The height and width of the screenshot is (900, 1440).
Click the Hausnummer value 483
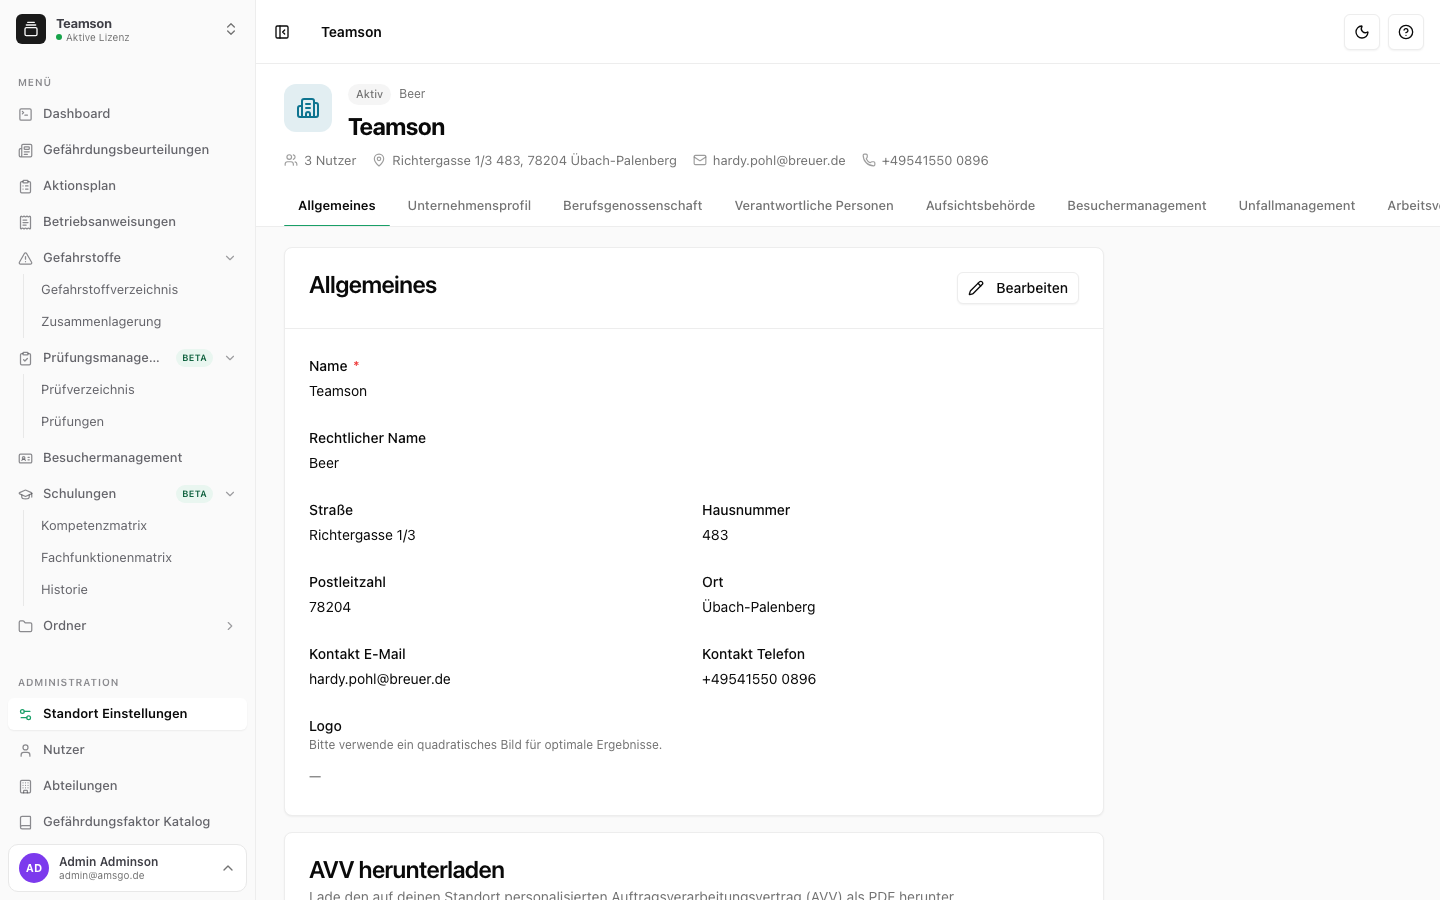click(715, 535)
